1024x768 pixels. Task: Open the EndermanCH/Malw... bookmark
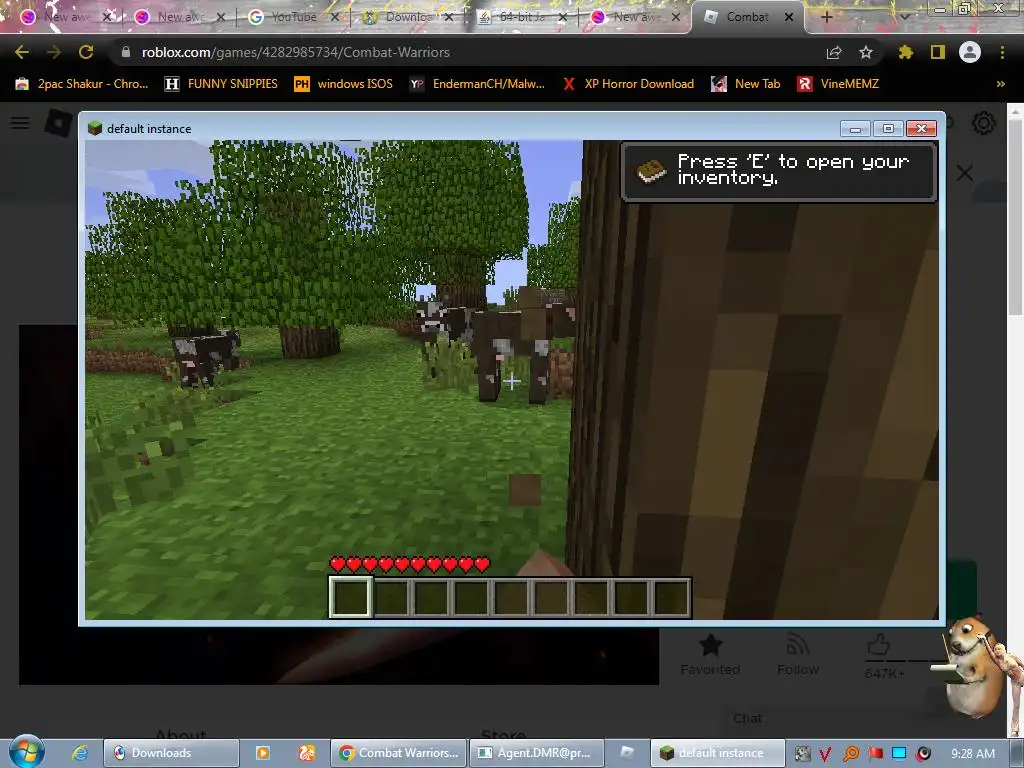click(x=477, y=84)
